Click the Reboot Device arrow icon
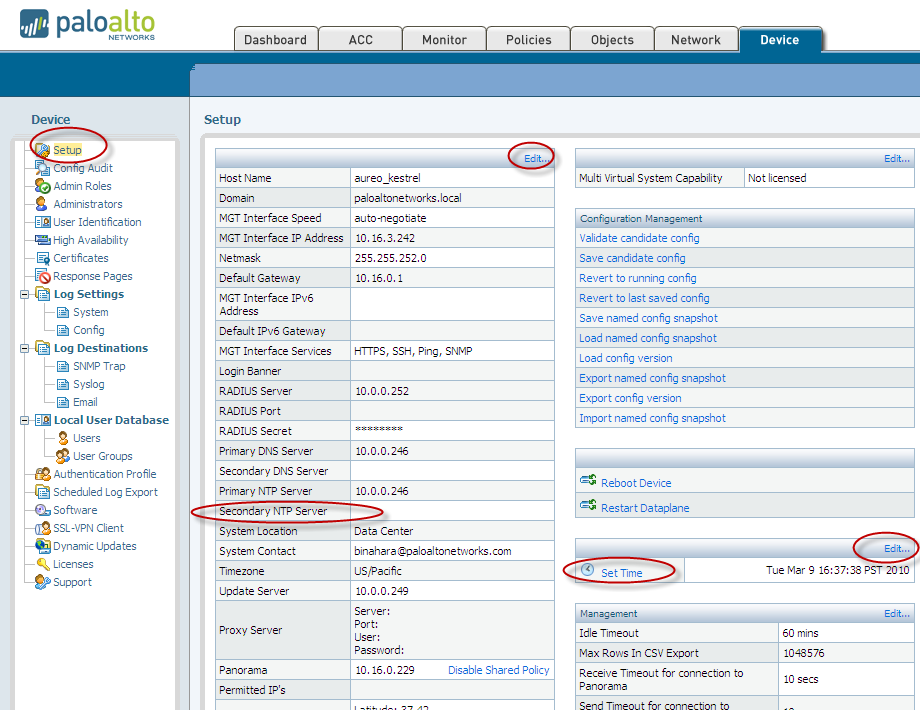The height and width of the screenshot is (710, 920). coord(588,480)
